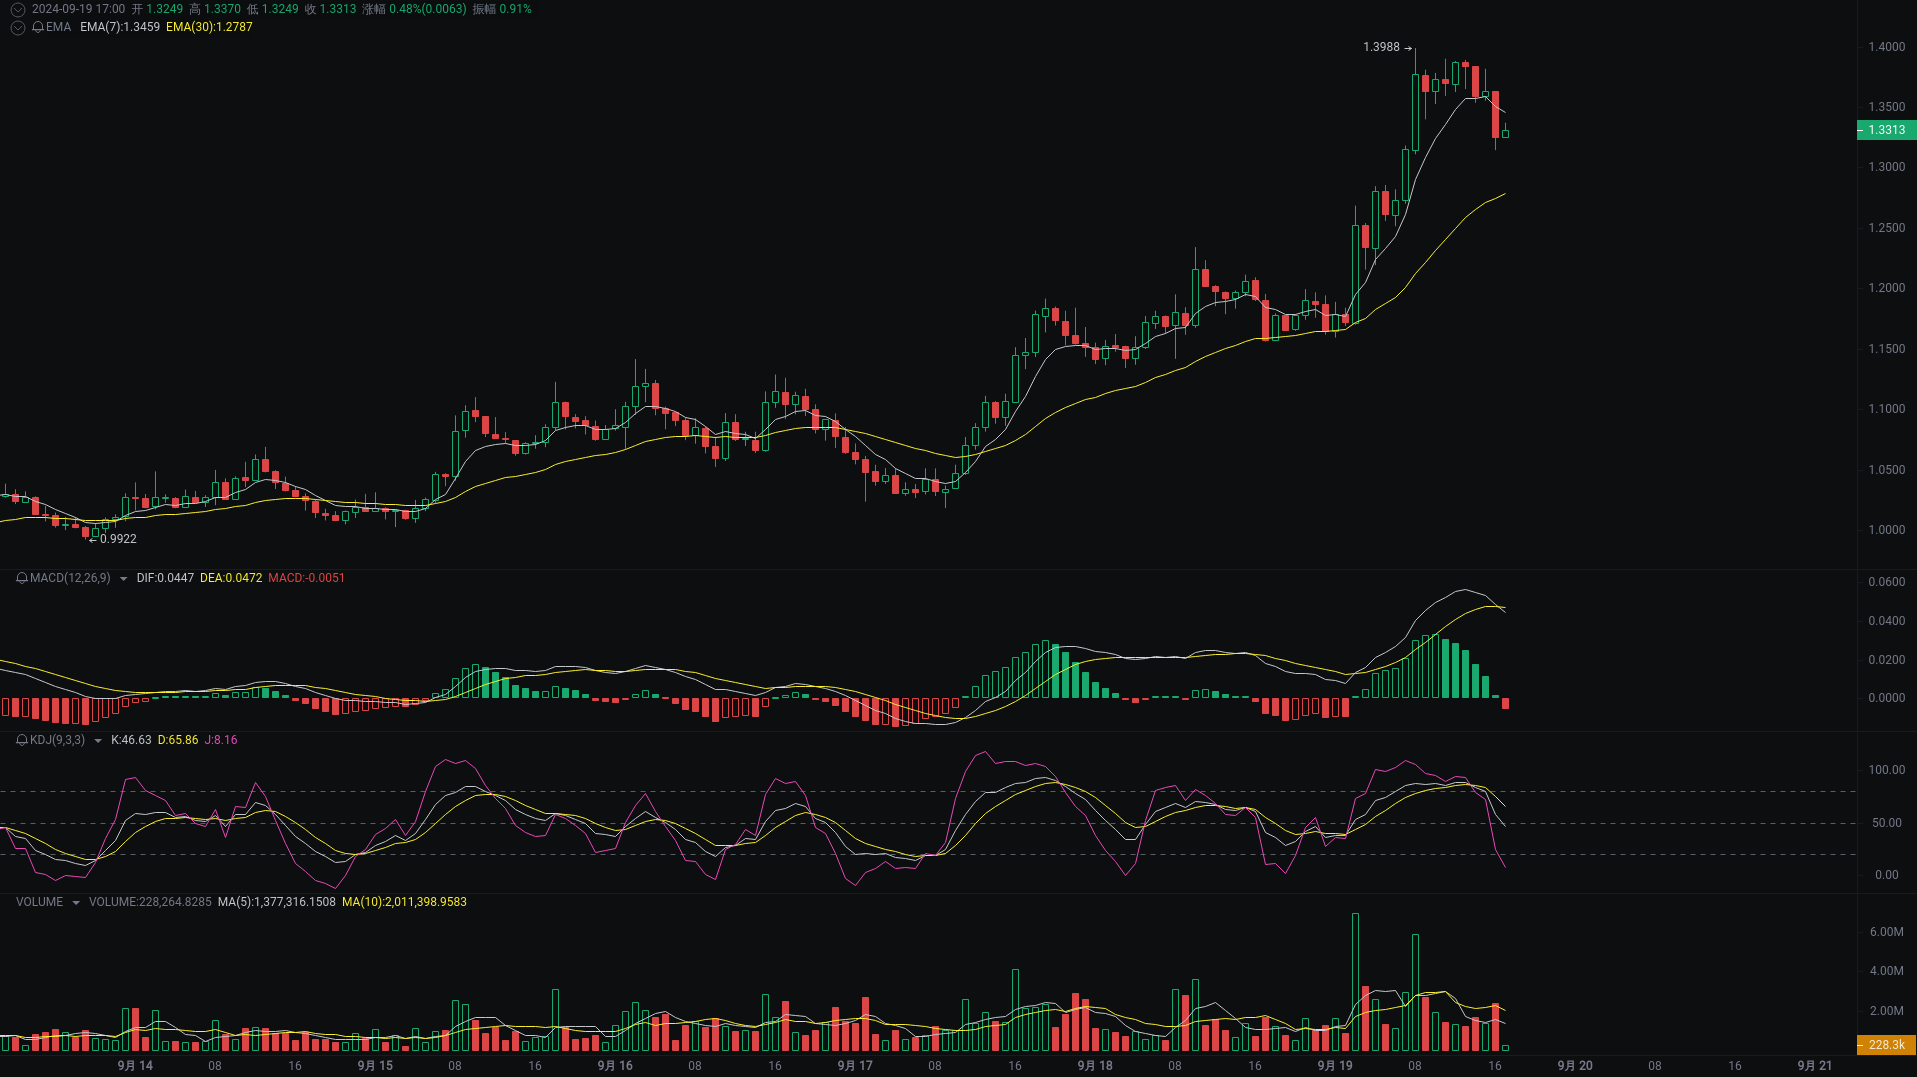Collapse the EMA indicator row
Viewport: 1917px width, 1077px height.
[17, 28]
